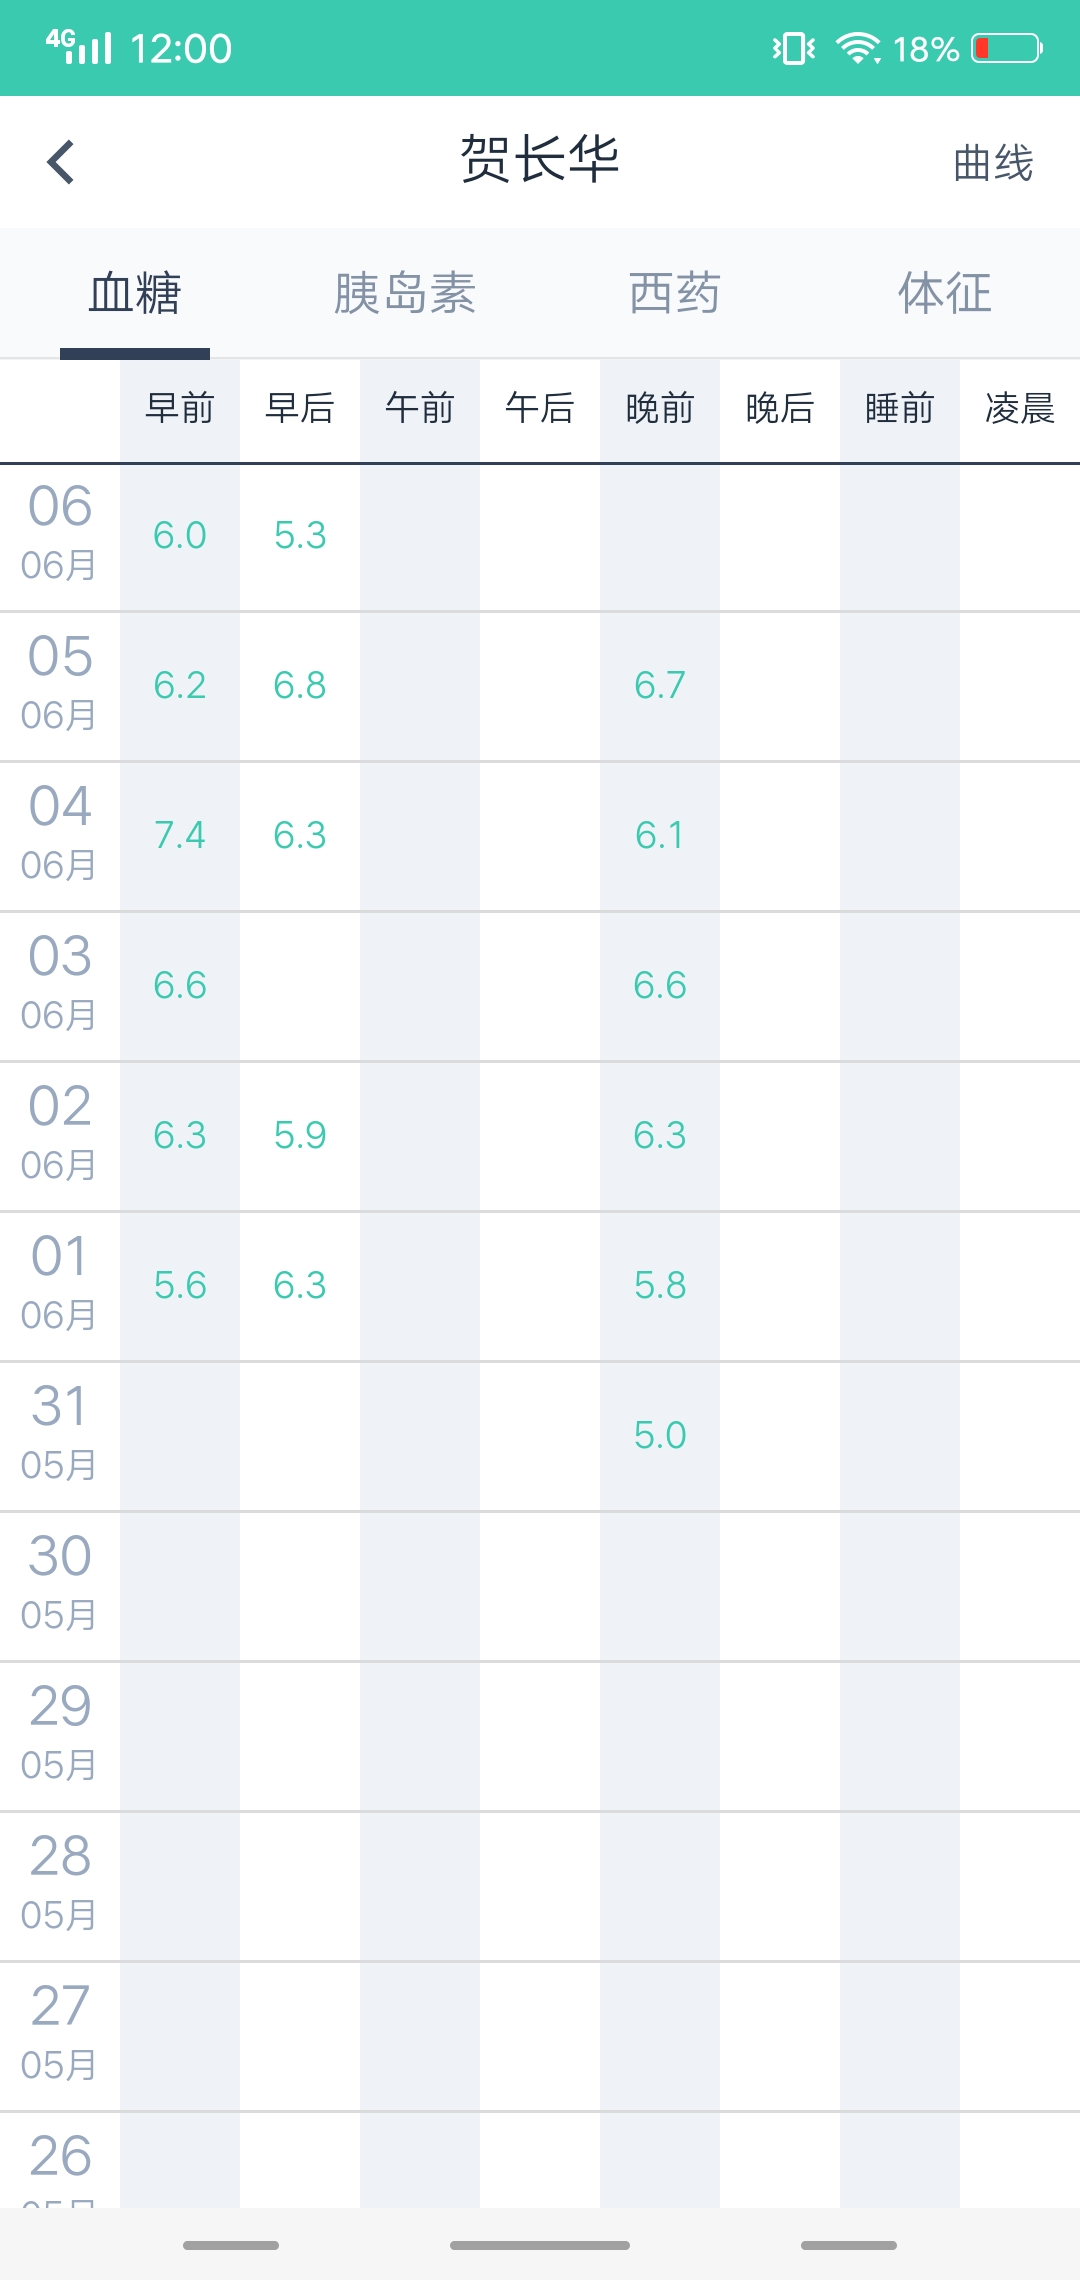Open the 曲线 curve view

[x=993, y=163]
